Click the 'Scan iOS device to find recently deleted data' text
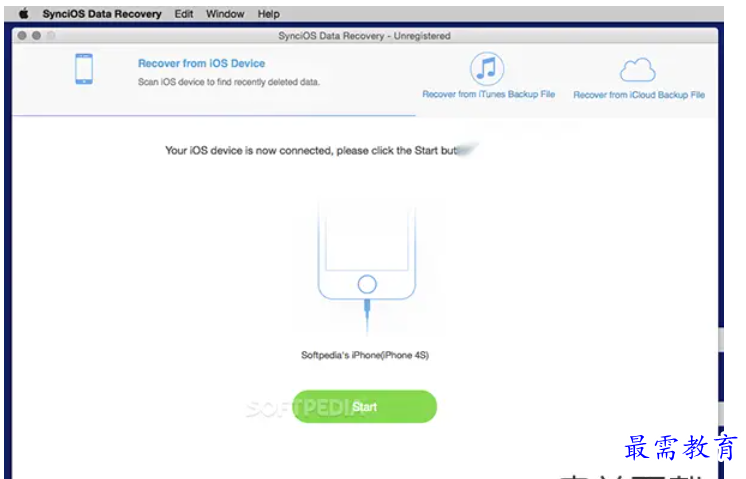746x479 pixels. 228,82
